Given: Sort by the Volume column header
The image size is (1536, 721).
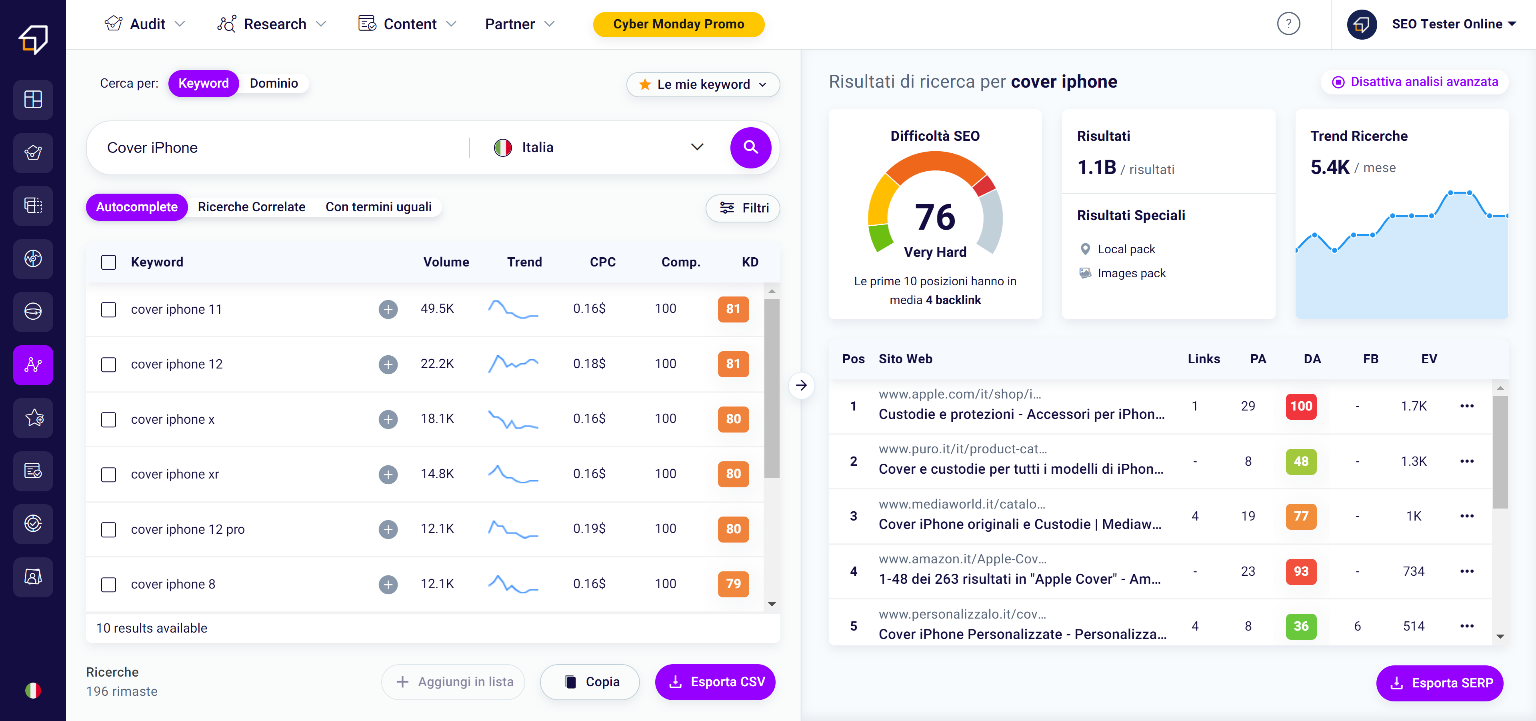Looking at the screenshot, I should tap(446, 263).
